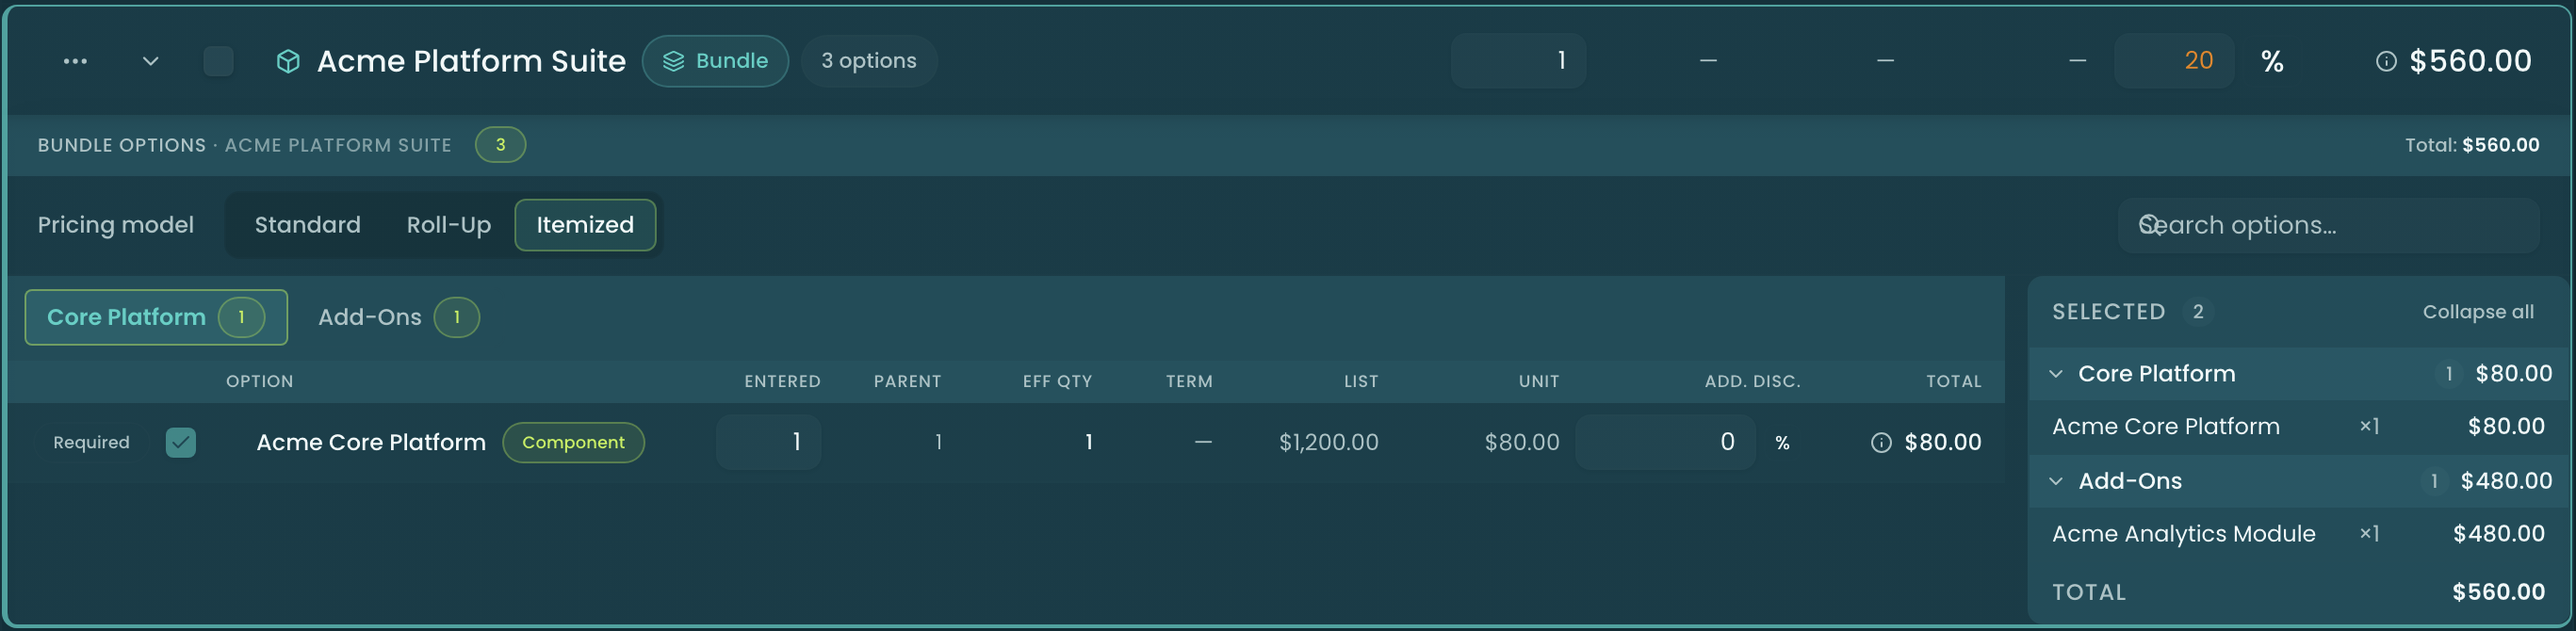Collapse the Add-Ons group in Selected
The height and width of the screenshot is (631, 2576).
point(2056,481)
